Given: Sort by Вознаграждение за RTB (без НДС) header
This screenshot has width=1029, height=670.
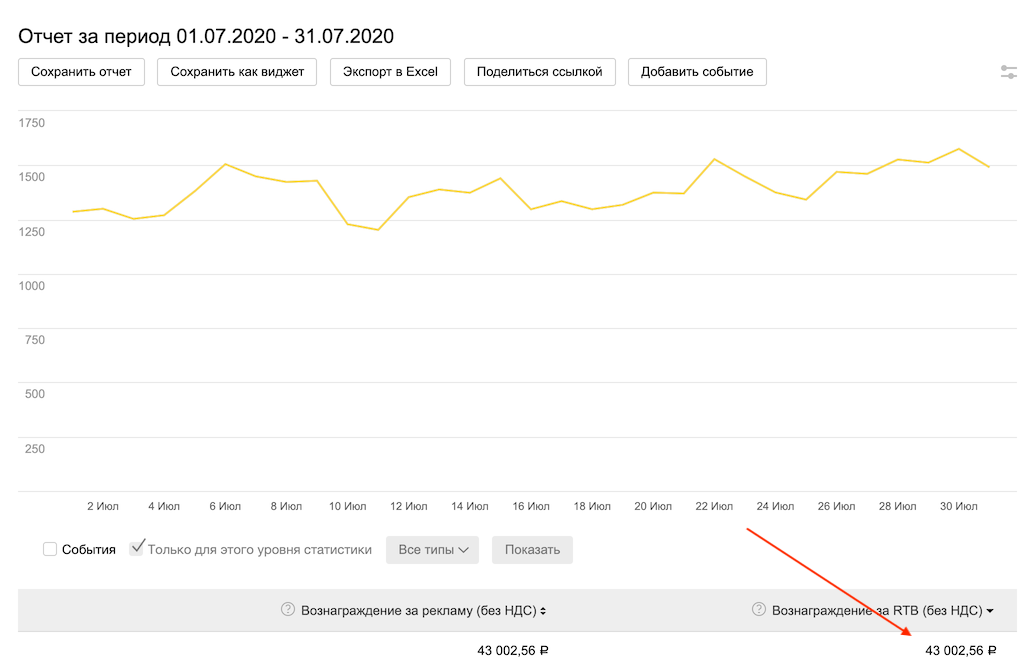Looking at the screenshot, I should (x=877, y=610).
